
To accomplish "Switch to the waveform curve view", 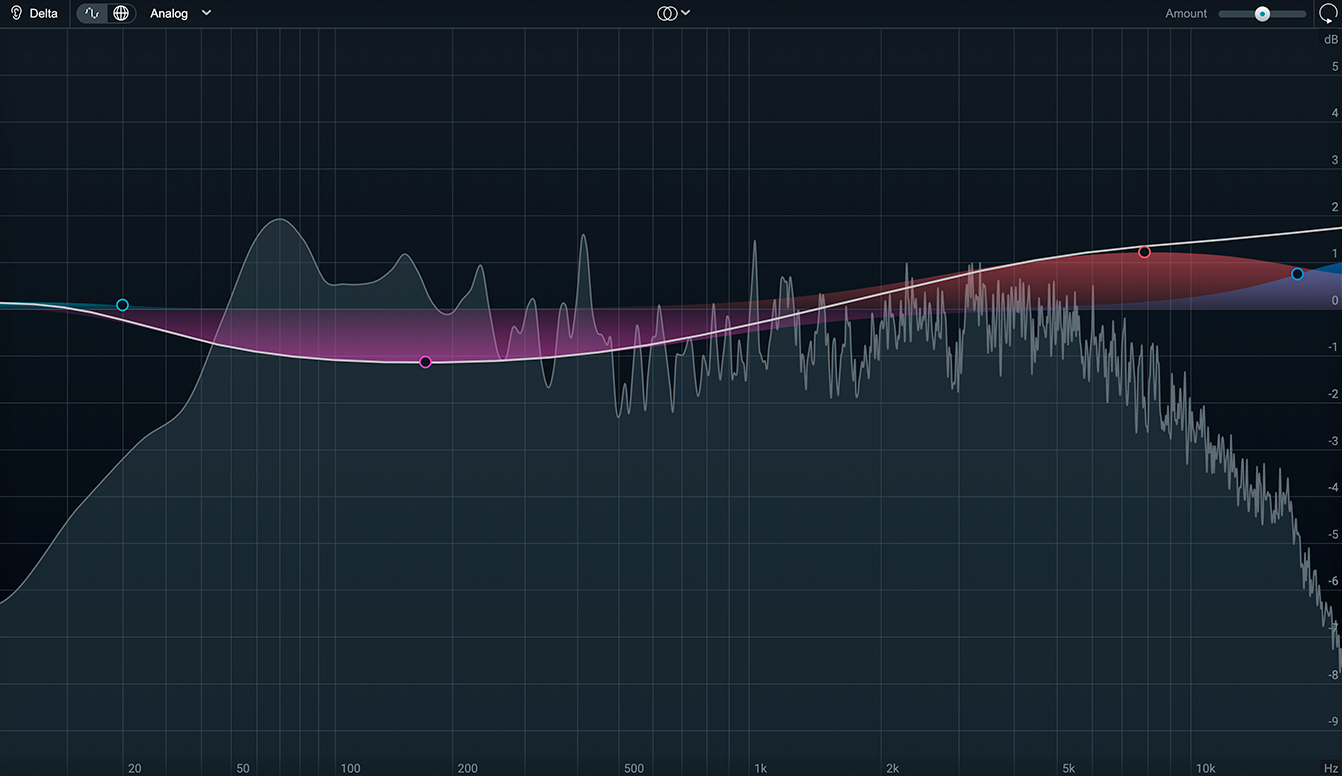I will pyautogui.click(x=92, y=14).
